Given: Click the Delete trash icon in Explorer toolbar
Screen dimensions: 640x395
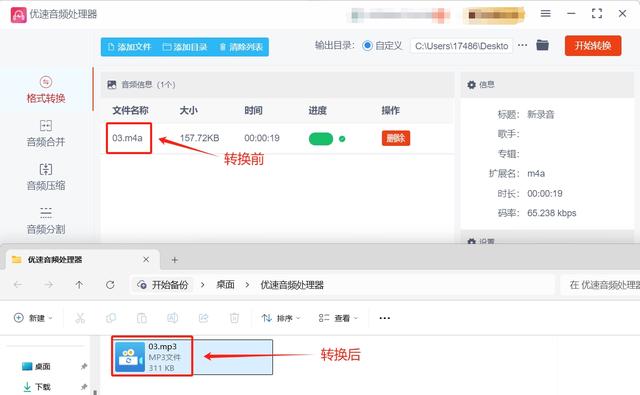Looking at the screenshot, I should [234, 318].
